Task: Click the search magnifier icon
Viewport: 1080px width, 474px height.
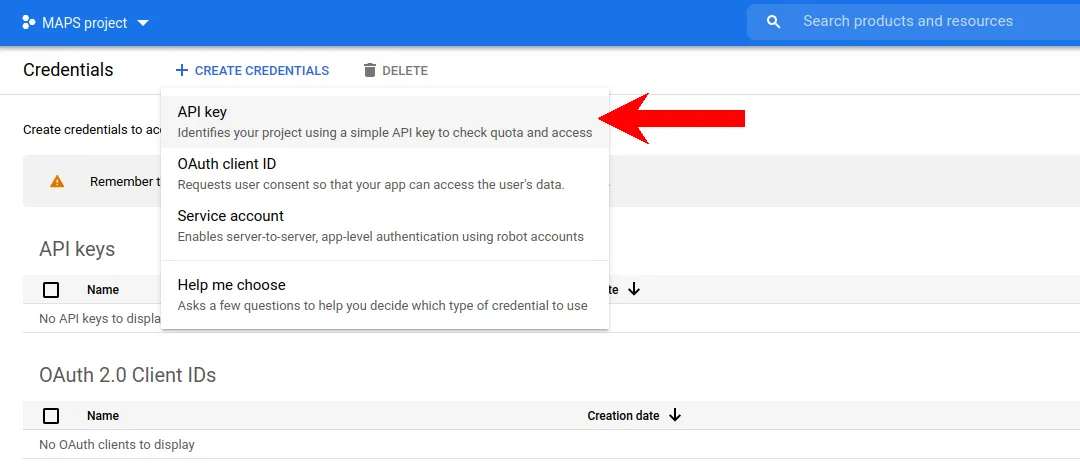Action: (x=773, y=22)
